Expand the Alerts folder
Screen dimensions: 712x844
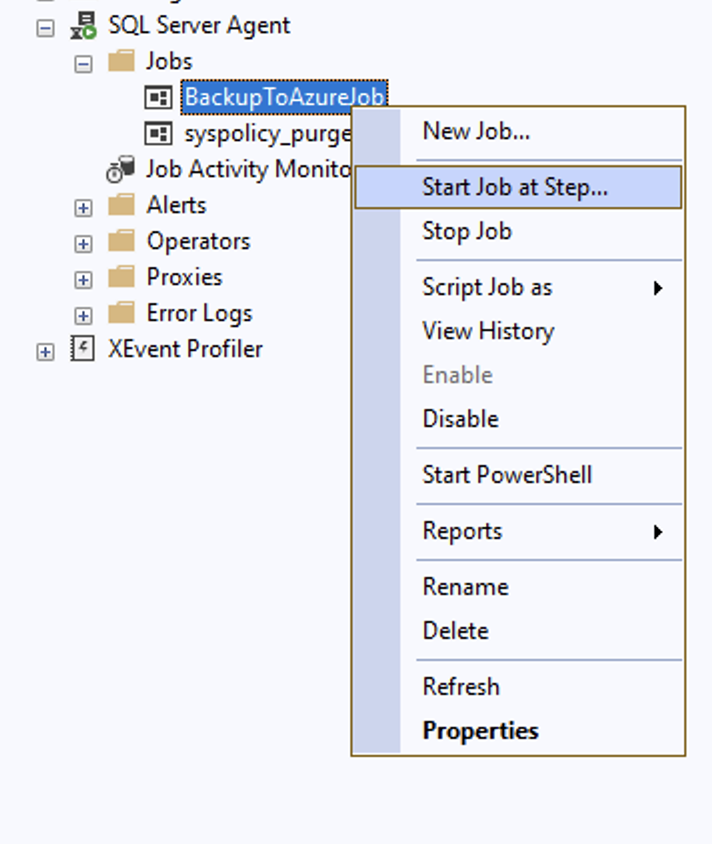tap(83, 208)
